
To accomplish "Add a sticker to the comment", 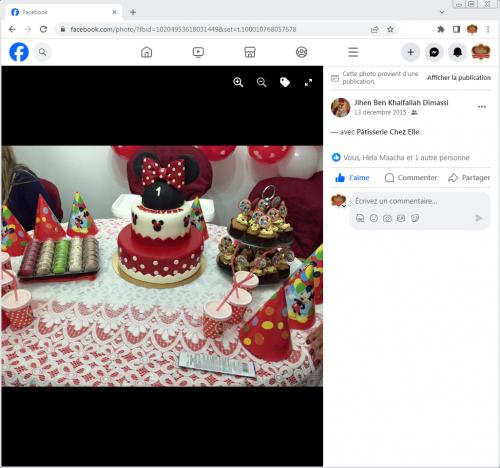I will point(415,218).
